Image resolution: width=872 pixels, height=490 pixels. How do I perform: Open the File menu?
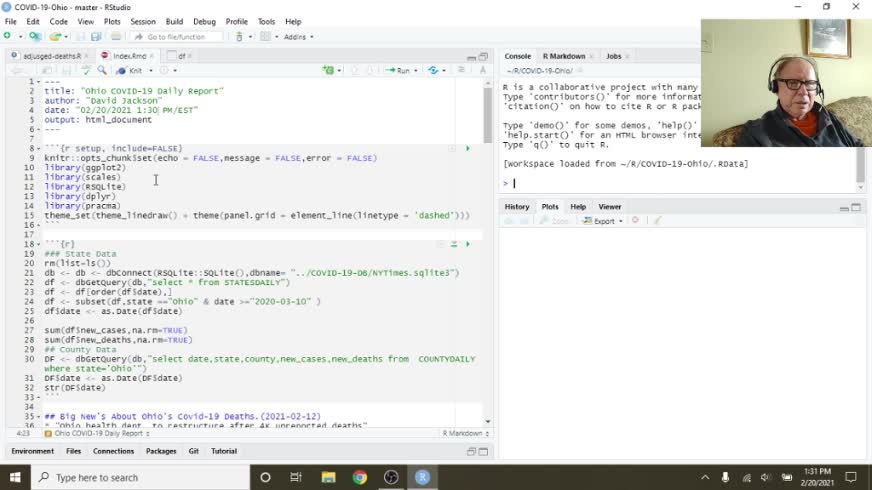point(11,22)
